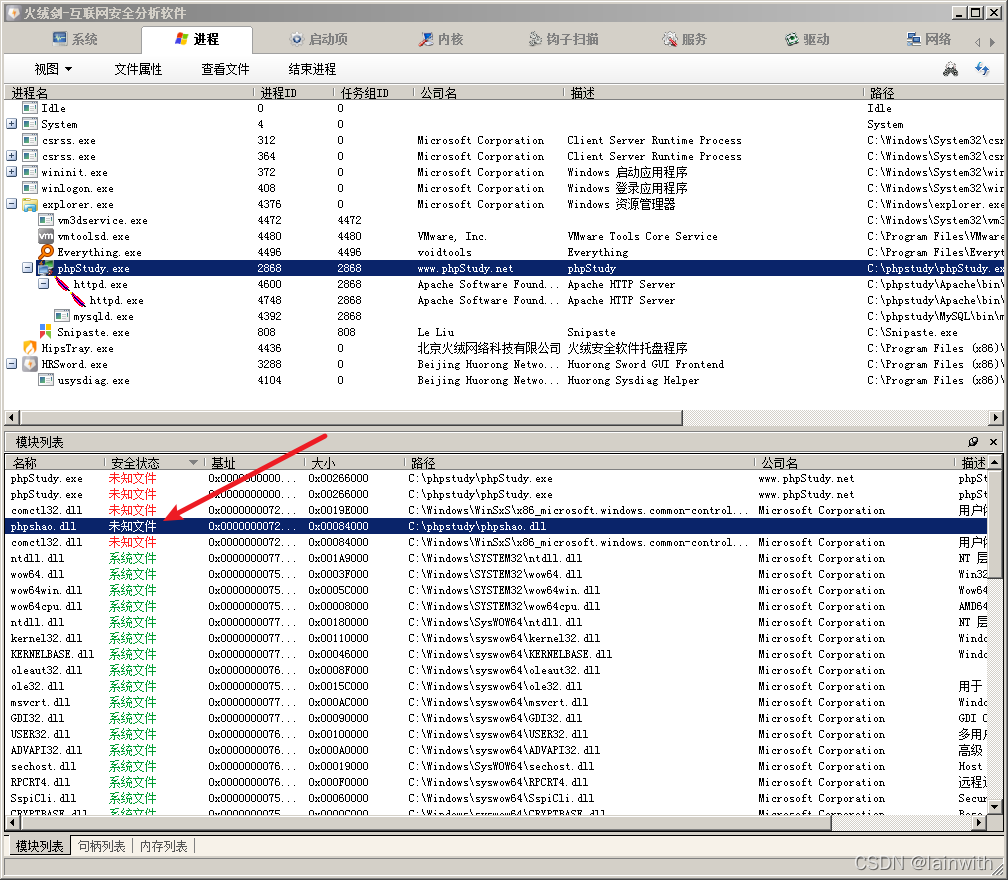Click the 安全状态 column sort arrow
The height and width of the screenshot is (880, 1008).
coord(193,463)
